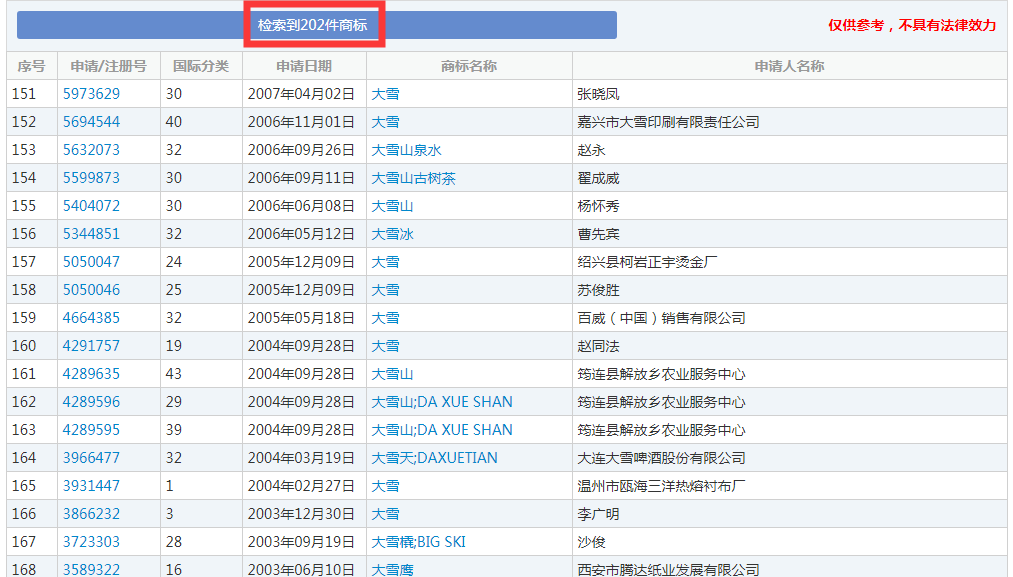Select the 大雪冰 trademark name

pyautogui.click(x=394, y=233)
